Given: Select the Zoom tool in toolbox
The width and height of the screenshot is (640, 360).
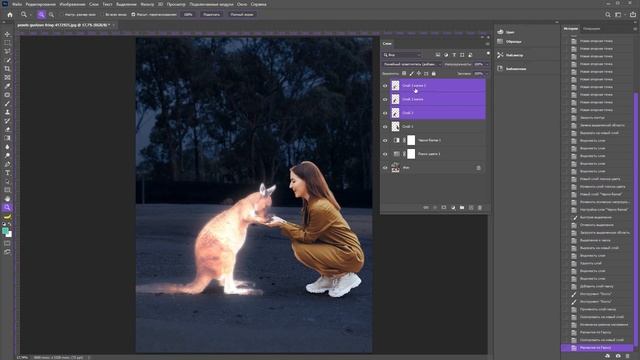Looking at the screenshot, I should tap(7, 207).
